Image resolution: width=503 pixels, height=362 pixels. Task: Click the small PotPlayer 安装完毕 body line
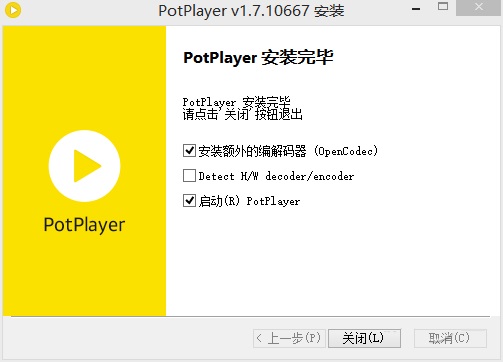coord(237,102)
